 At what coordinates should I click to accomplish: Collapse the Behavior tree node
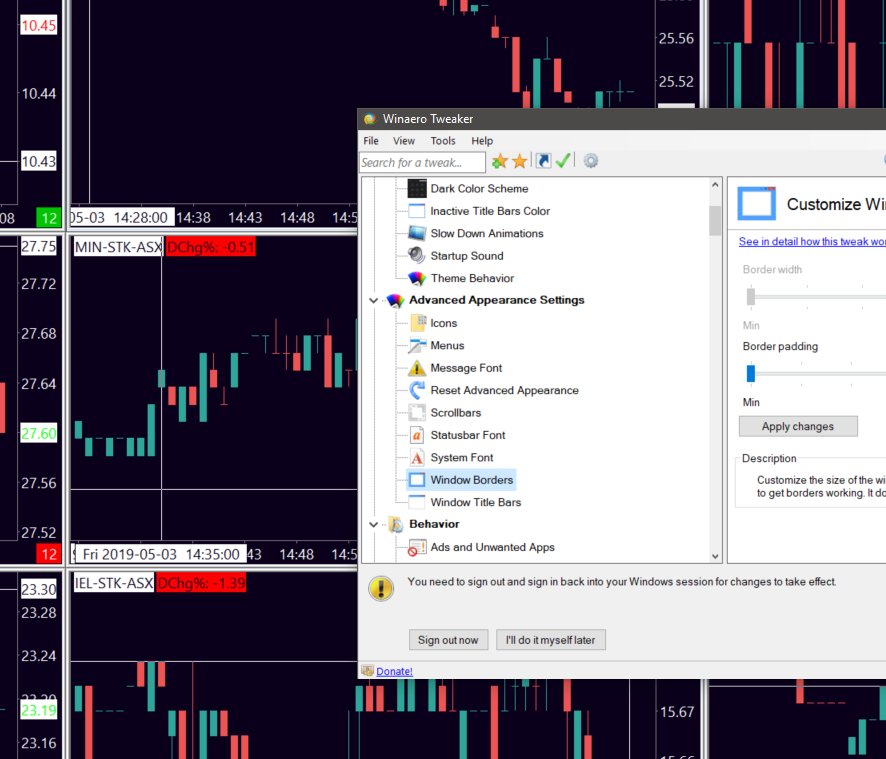click(373, 524)
